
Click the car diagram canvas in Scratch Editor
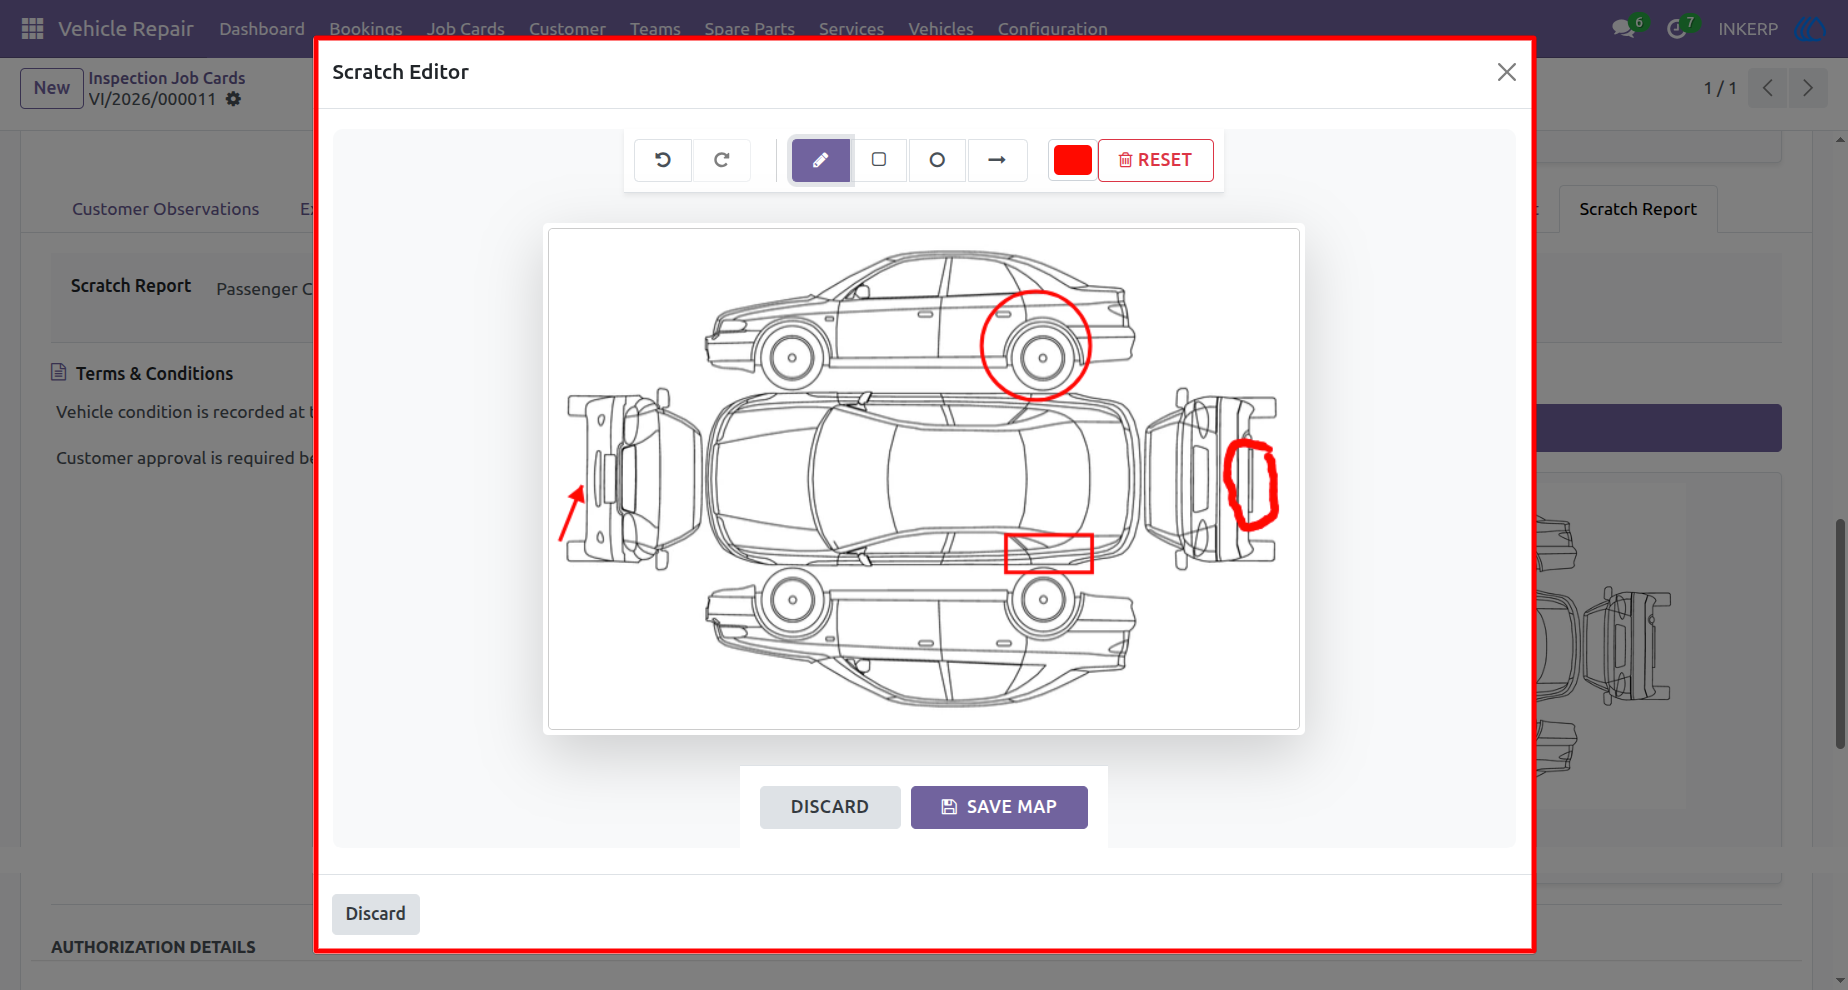pyautogui.click(x=924, y=479)
